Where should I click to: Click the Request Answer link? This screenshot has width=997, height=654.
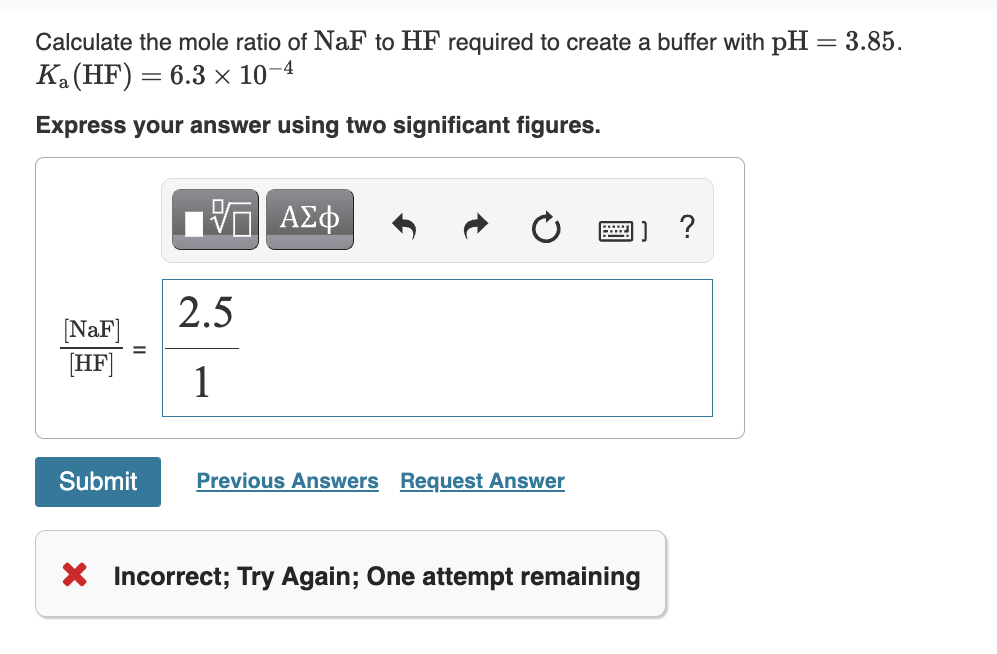click(x=481, y=481)
